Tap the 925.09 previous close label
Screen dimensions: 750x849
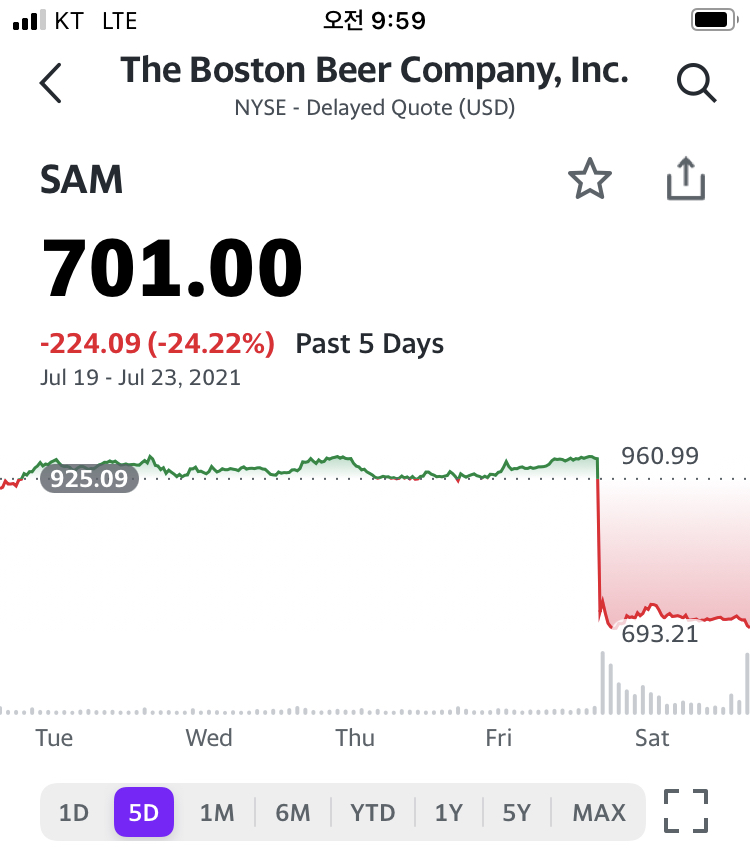click(x=89, y=479)
